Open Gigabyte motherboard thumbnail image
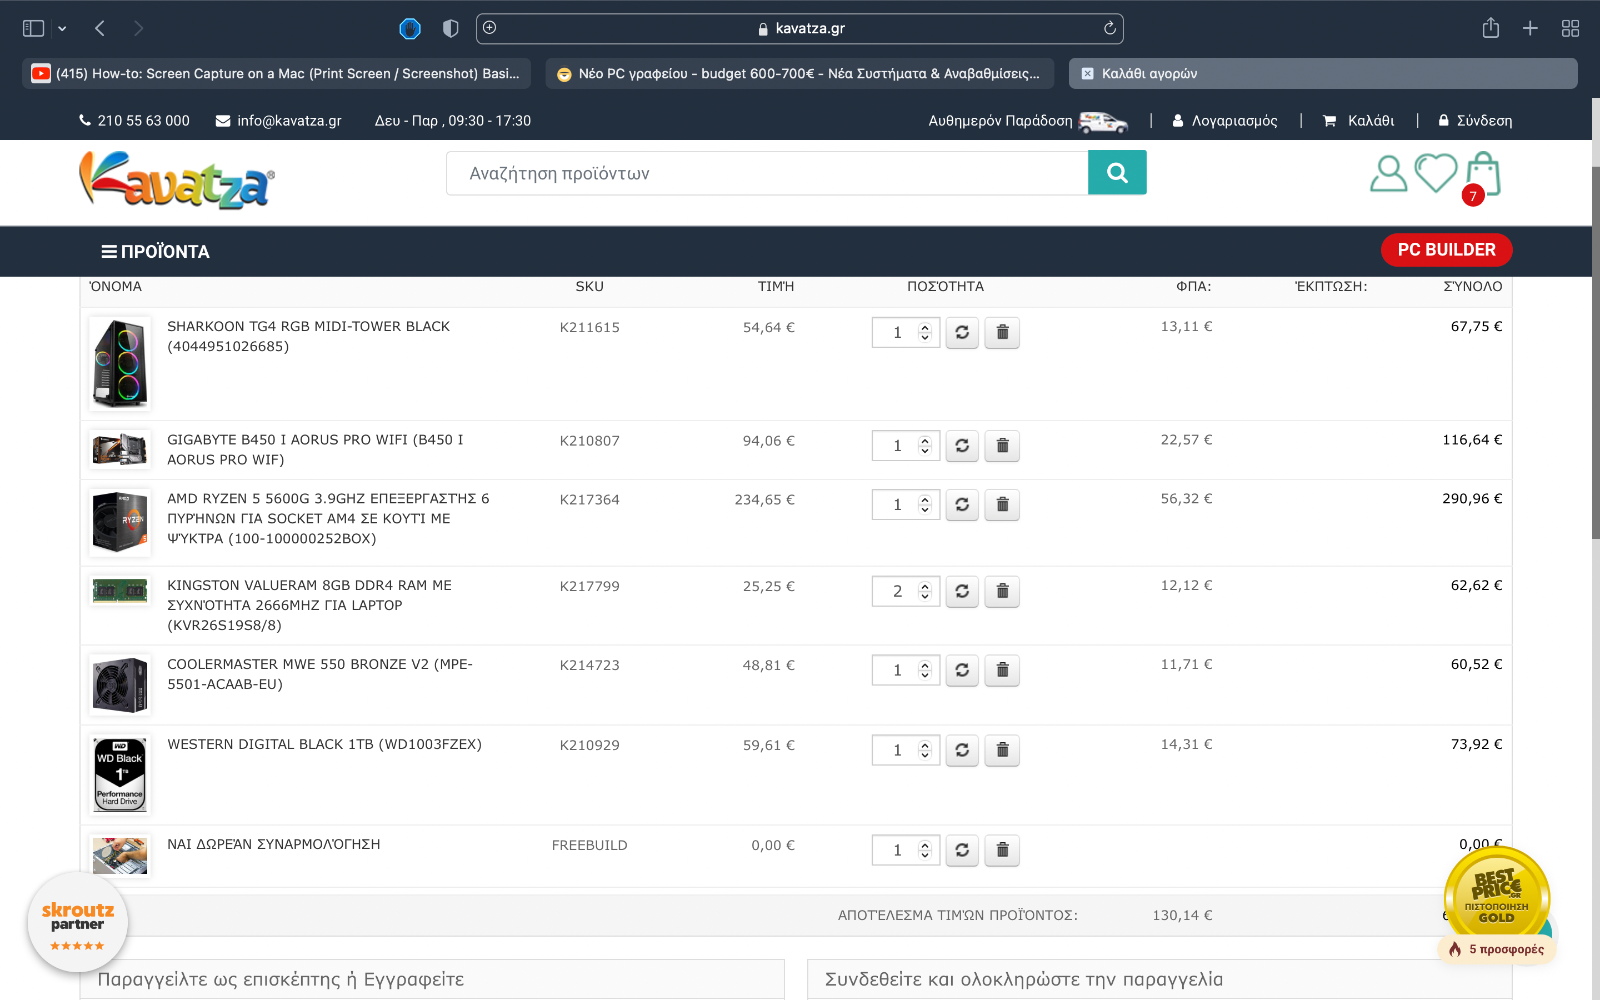Viewport: 1600px width, 1000px height. pyautogui.click(x=120, y=449)
